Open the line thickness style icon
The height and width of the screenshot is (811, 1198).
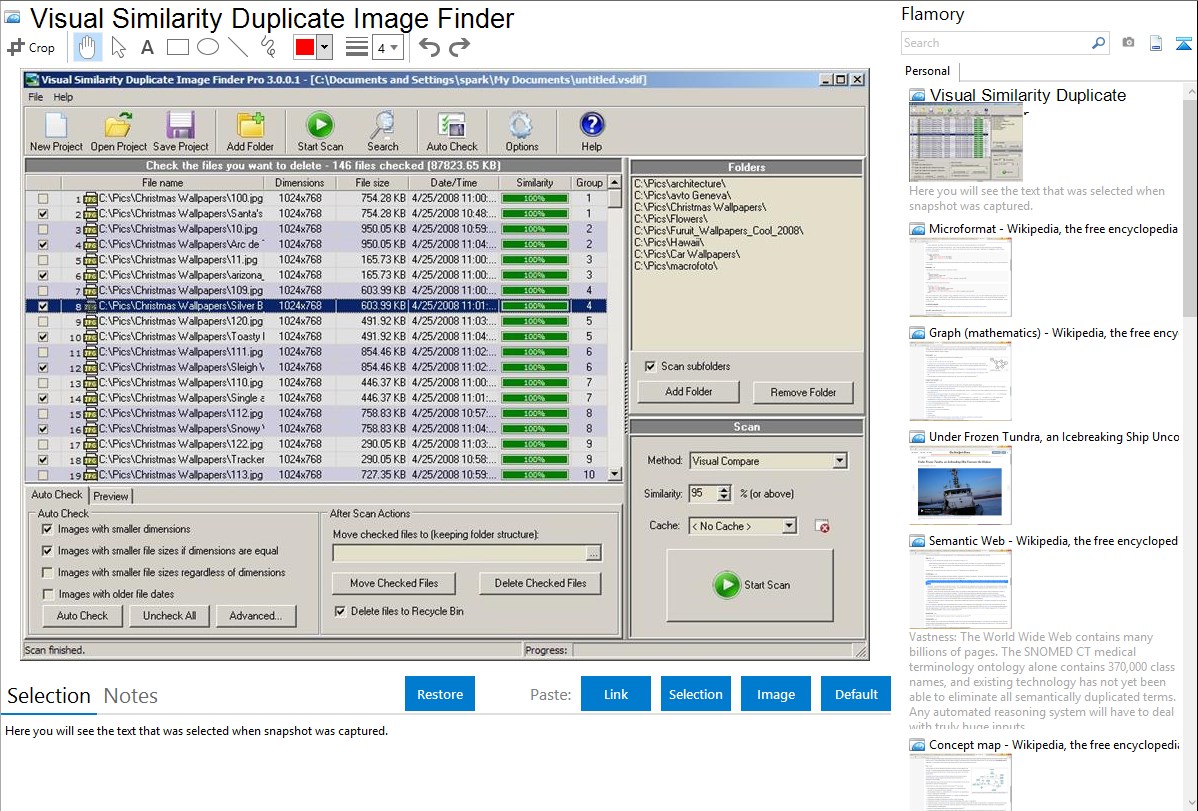(x=357, y=47)
